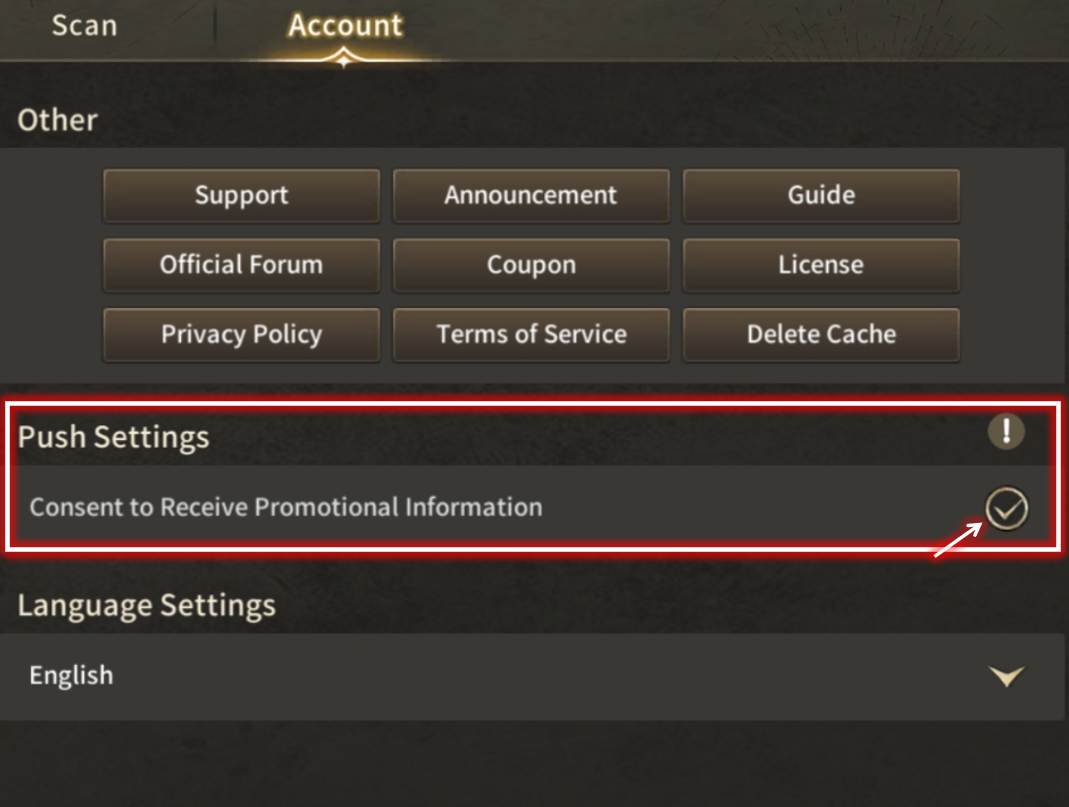Click the Push Settings exclamation info icon
Screen dimensions: 1069x807
(1006, 431)
